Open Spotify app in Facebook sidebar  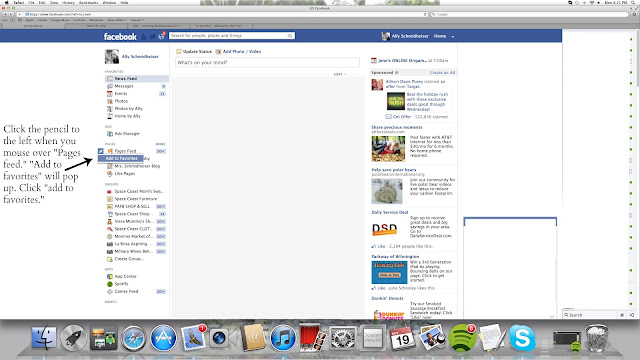coord(121,284)
